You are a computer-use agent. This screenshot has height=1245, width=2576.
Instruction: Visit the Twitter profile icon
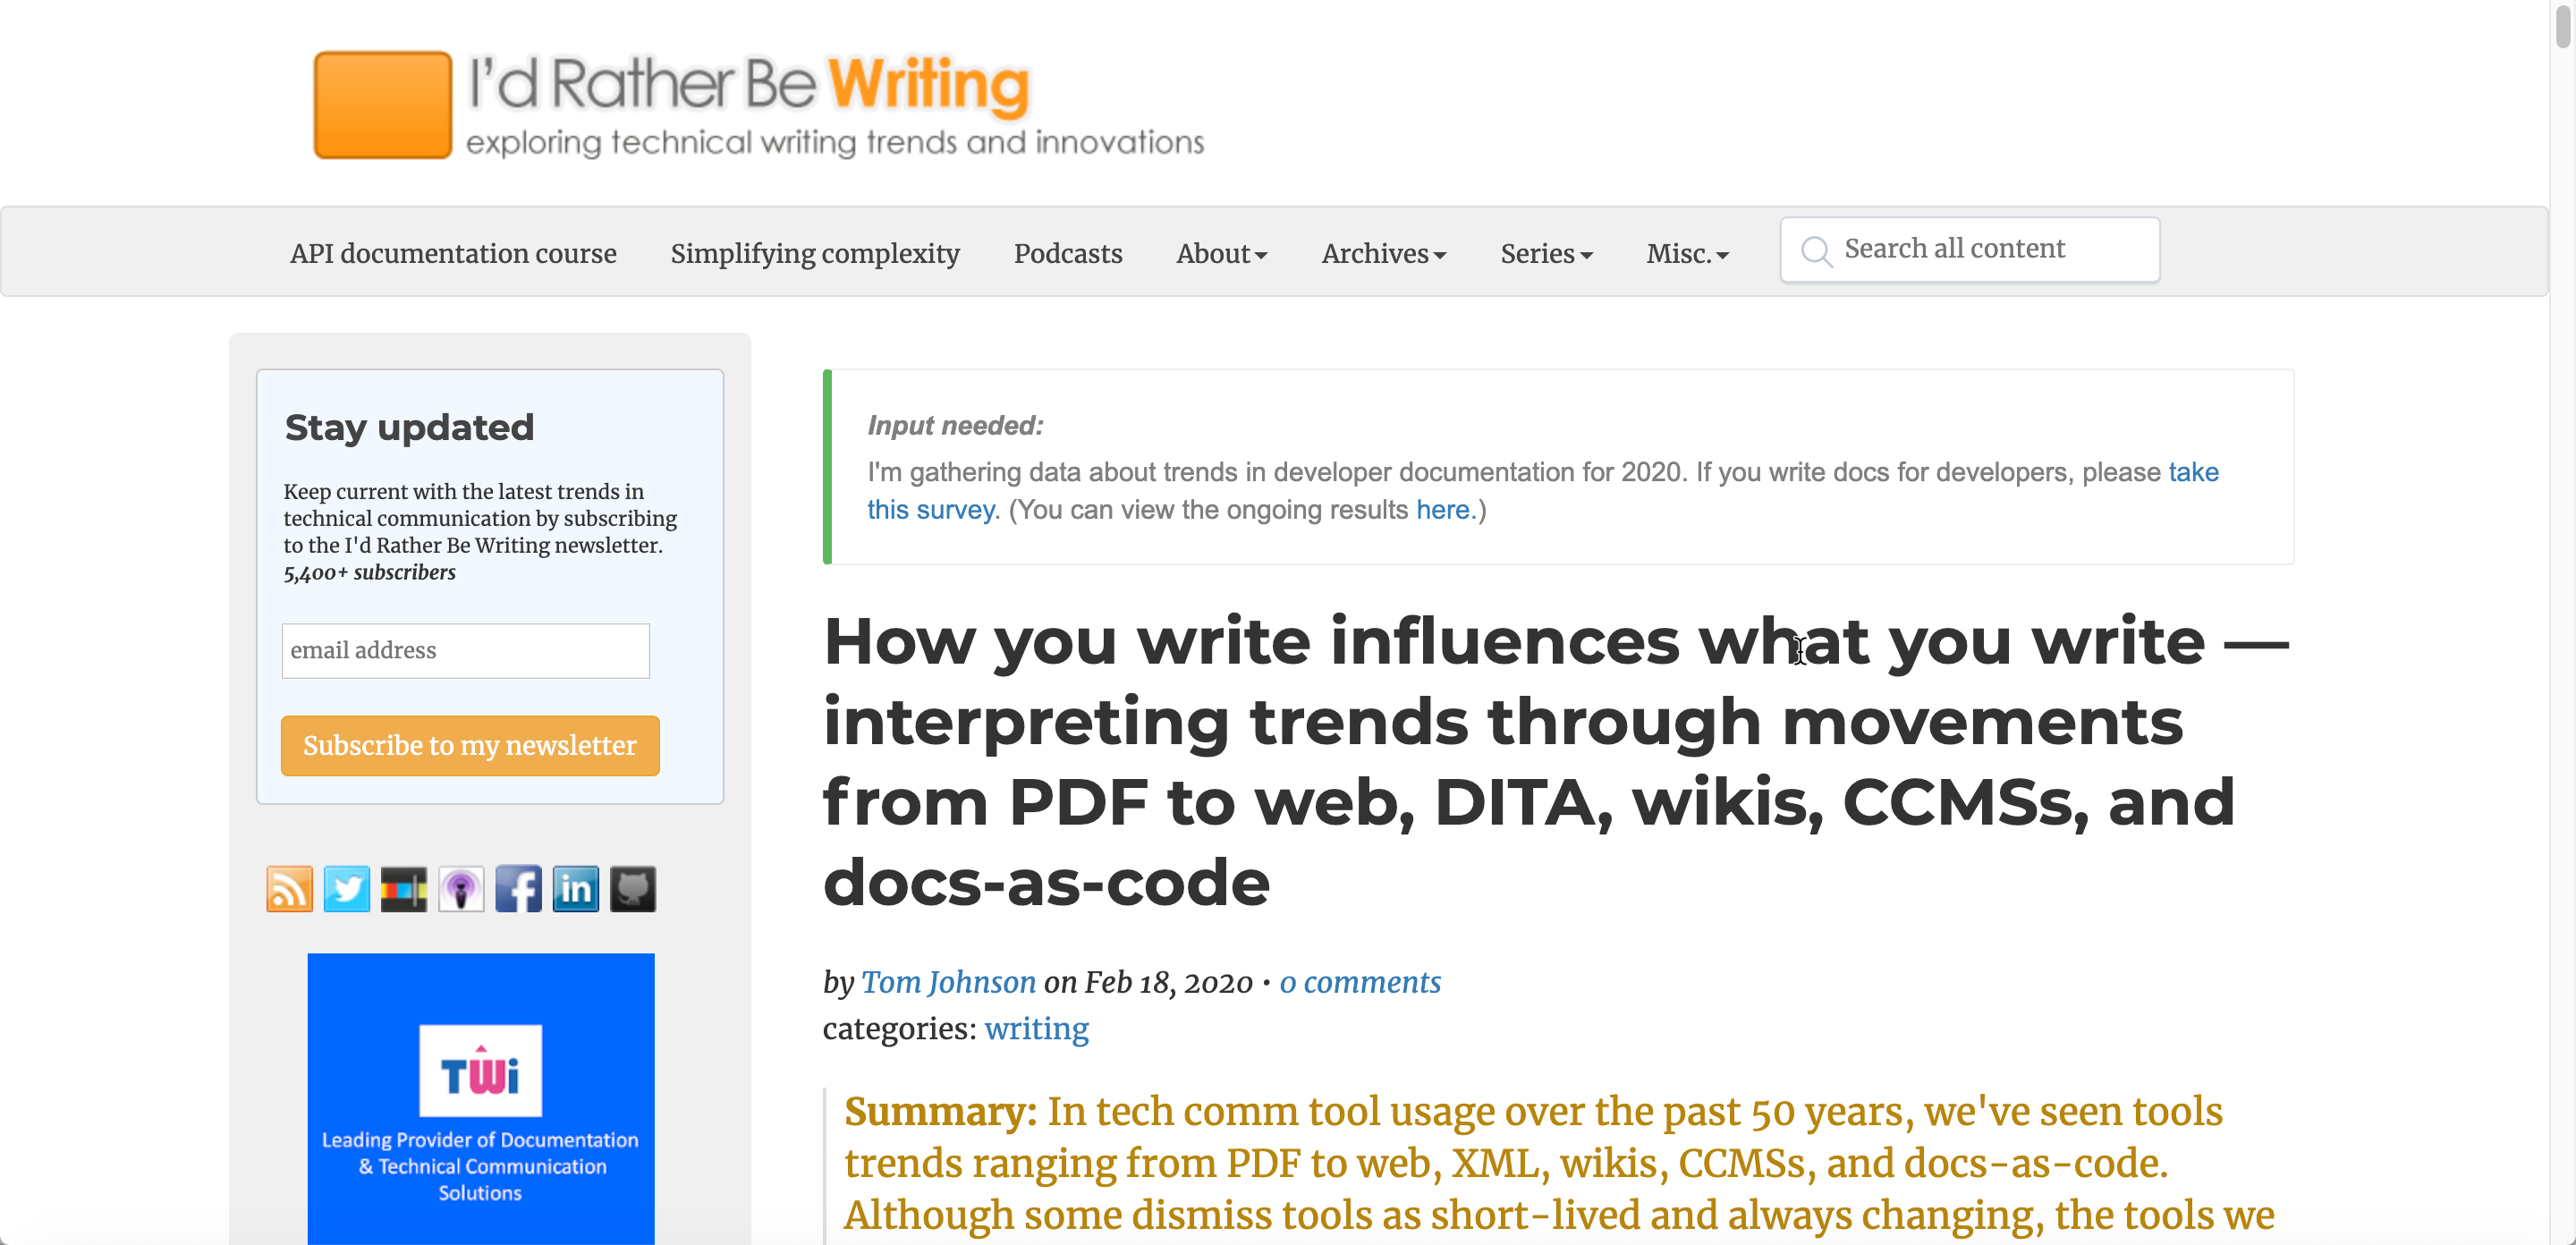tap(346, 888)
